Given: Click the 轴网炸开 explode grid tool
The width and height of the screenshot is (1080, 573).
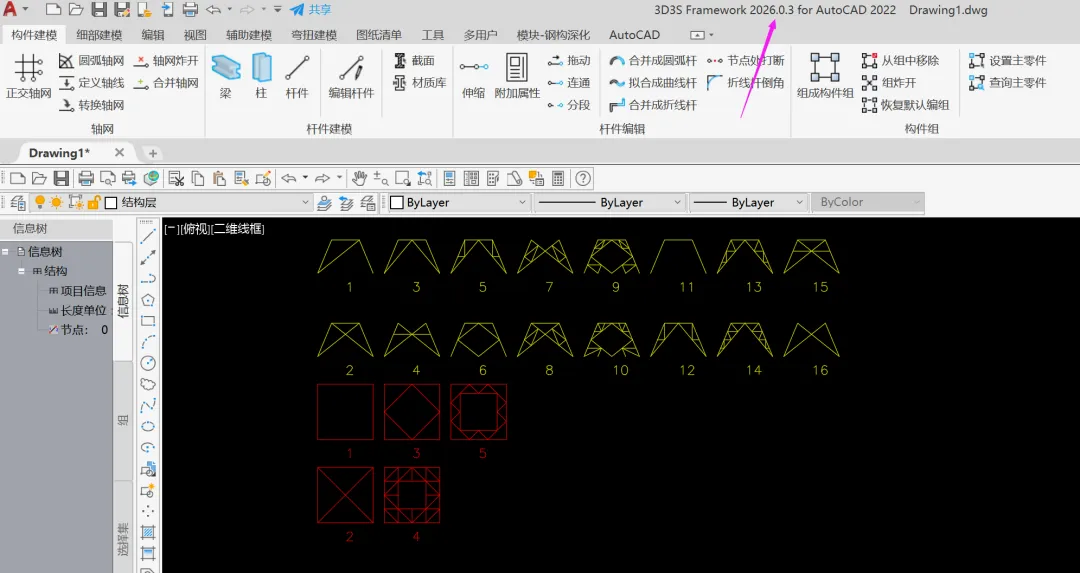Looking at the screenshot, I should [x=167, y=61].
